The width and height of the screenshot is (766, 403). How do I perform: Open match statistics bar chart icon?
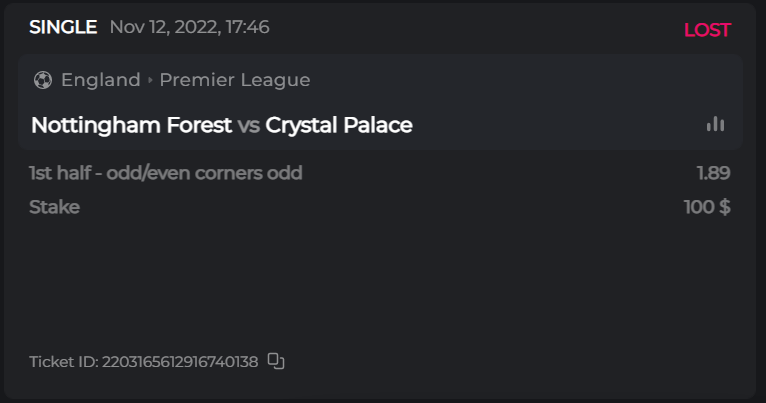715,124
